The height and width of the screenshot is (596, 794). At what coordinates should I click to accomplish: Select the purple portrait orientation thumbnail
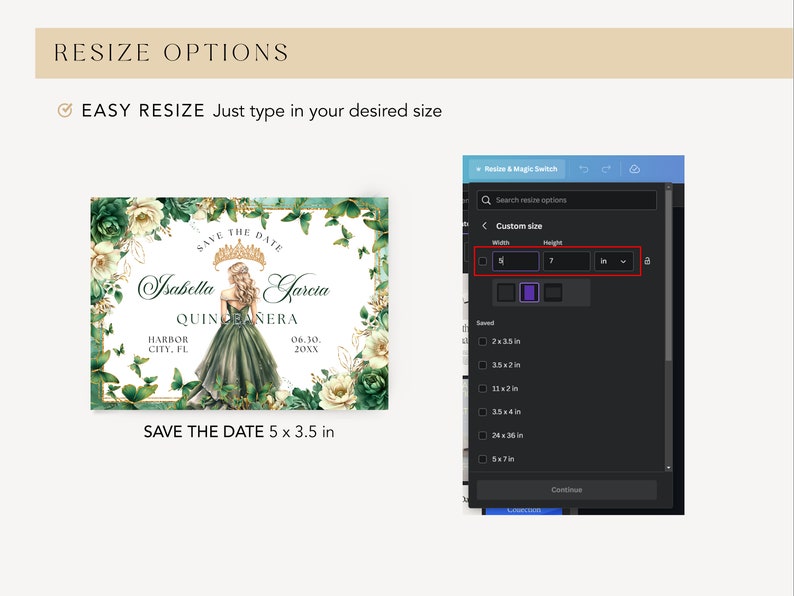tap(529, 293)
